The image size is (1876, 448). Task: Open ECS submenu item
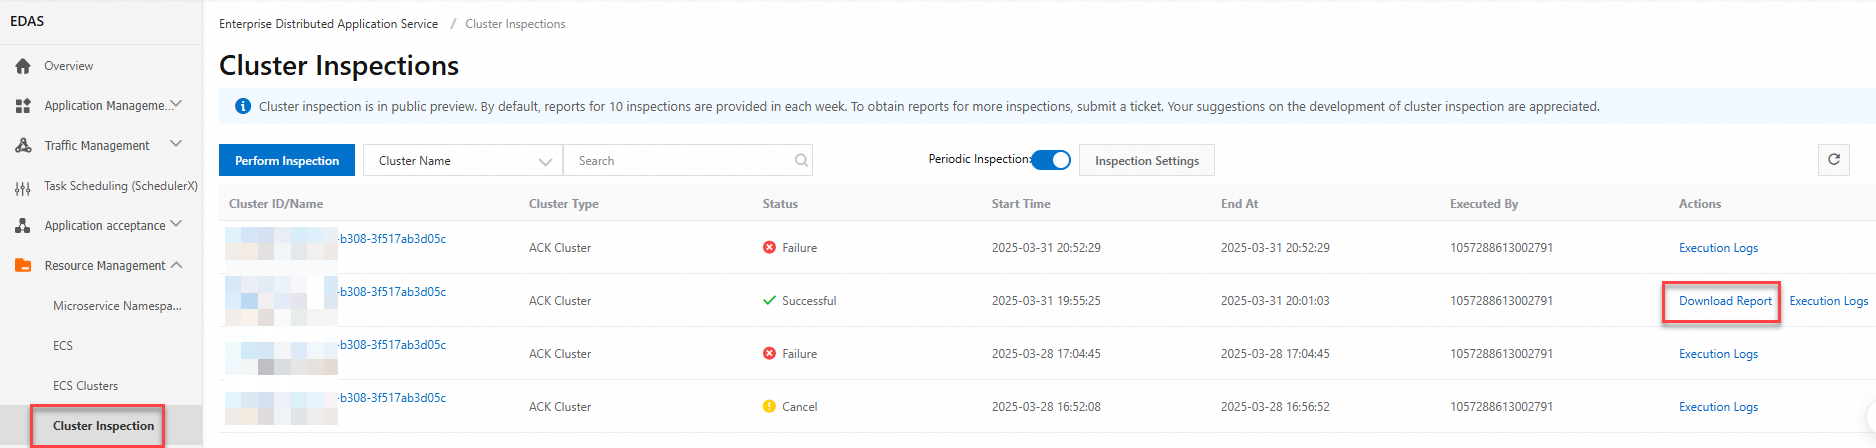tap(63, 346)
